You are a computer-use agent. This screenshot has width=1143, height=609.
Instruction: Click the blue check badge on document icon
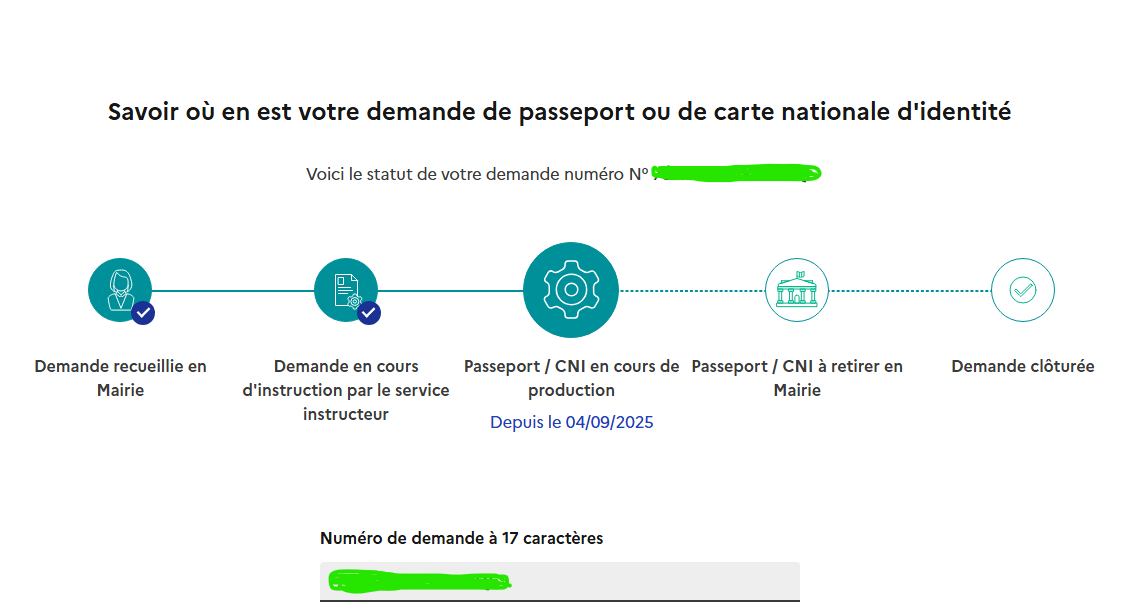[369, 313]
